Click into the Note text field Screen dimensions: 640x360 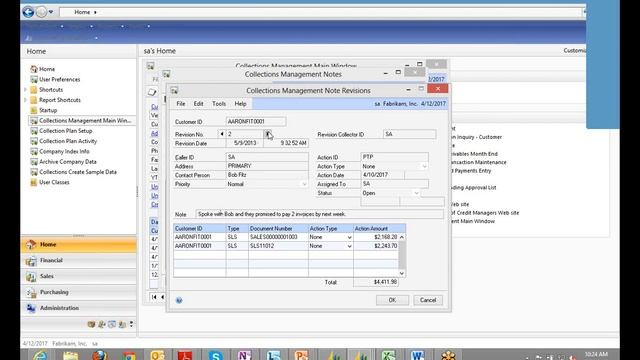[x=320, y=214]
